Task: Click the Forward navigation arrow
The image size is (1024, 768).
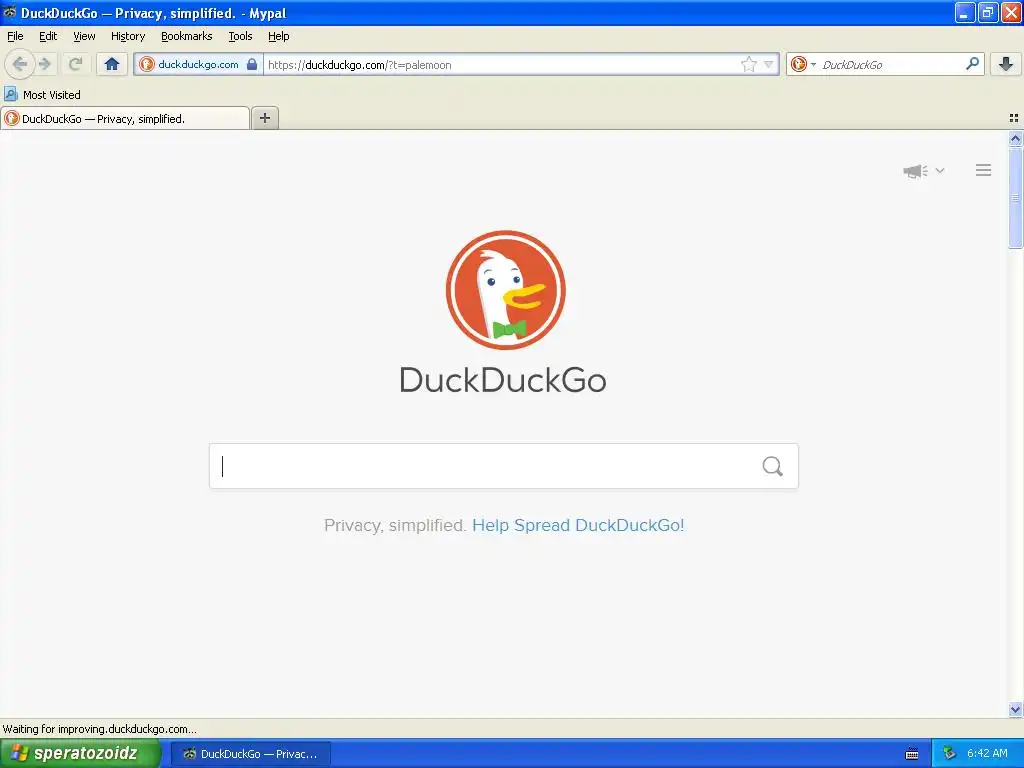Action: [x=44, y=64]
